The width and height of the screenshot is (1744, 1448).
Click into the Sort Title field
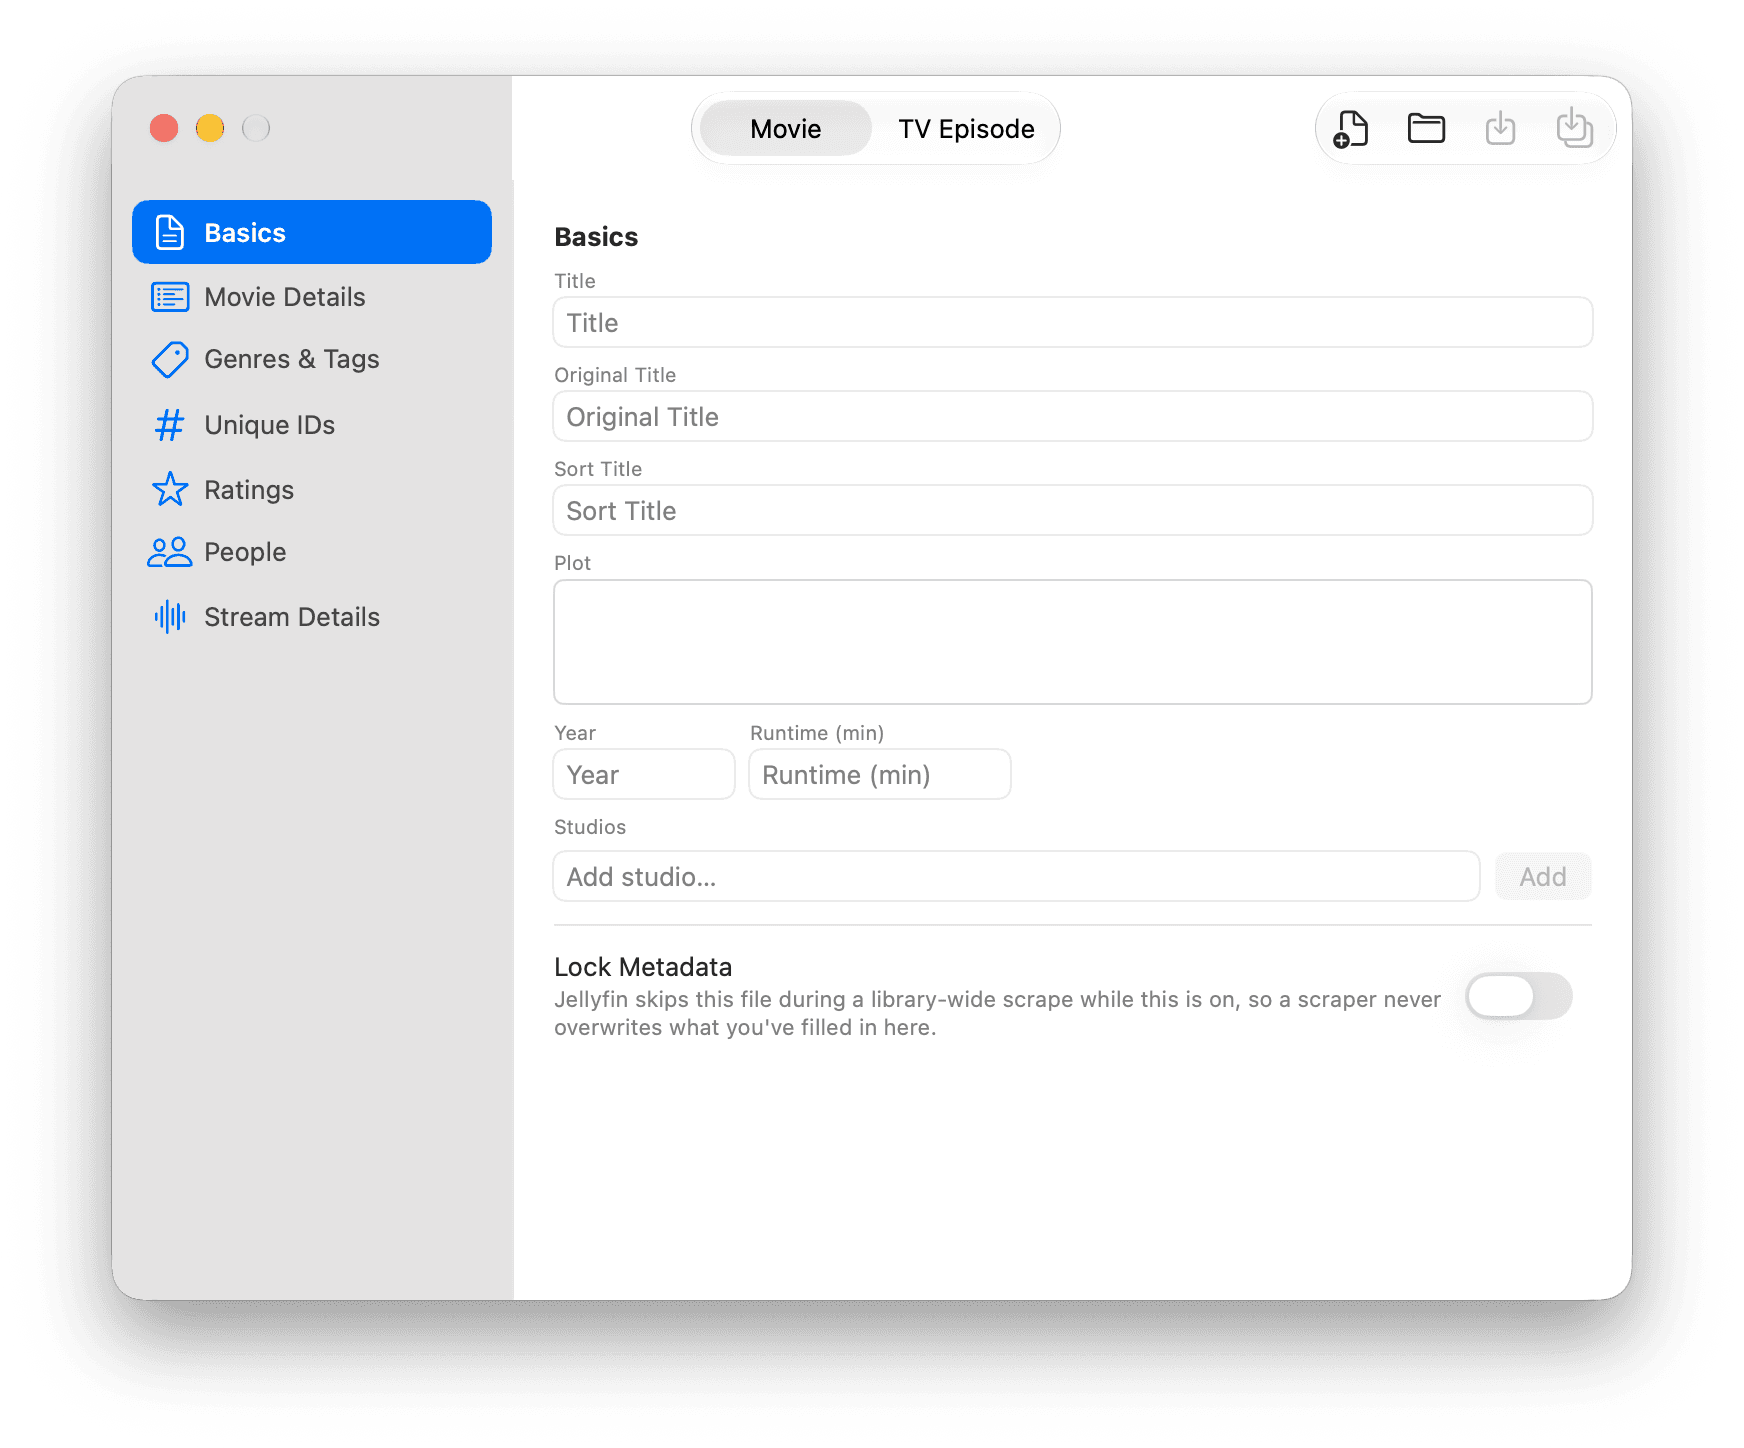1073,510
